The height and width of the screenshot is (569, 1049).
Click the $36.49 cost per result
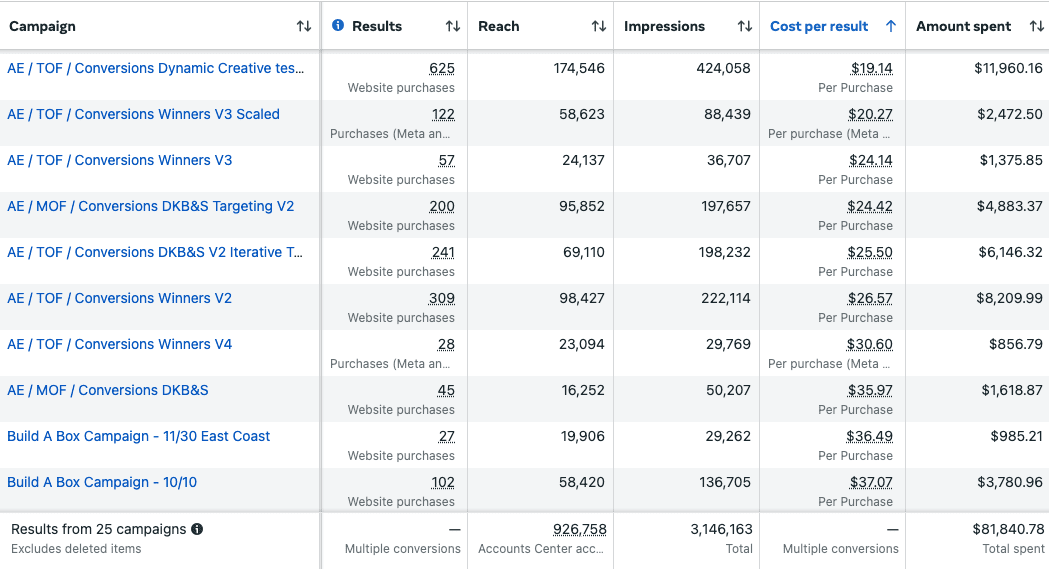pos(869,437)
